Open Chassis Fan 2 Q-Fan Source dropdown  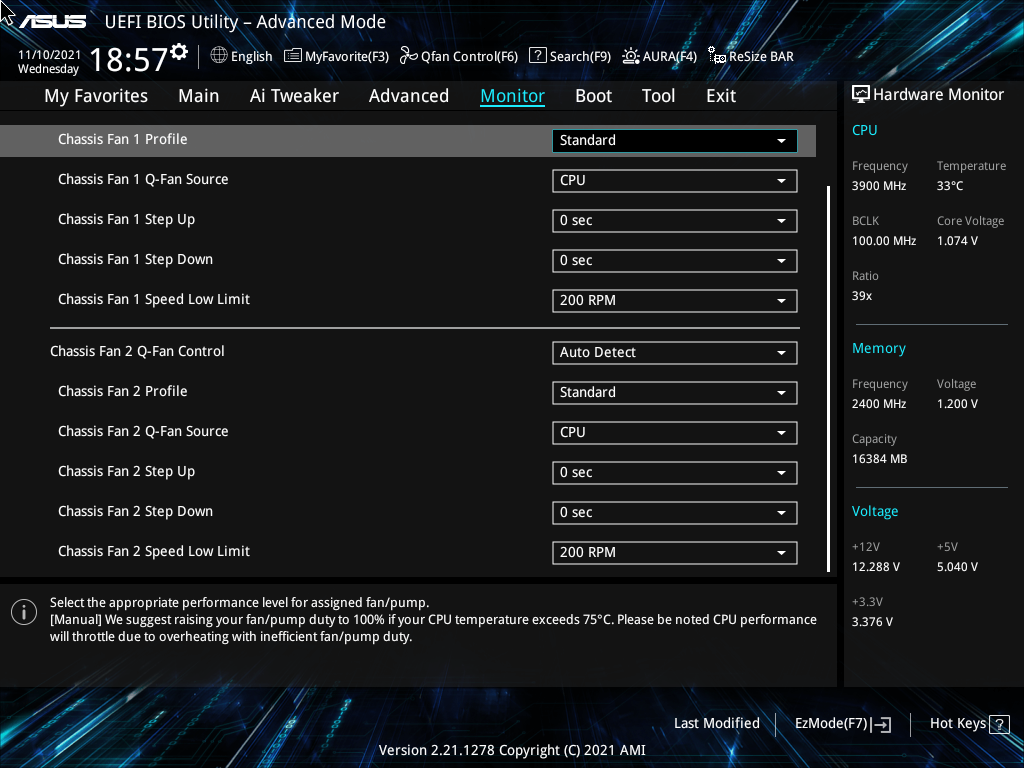(675, 432)
